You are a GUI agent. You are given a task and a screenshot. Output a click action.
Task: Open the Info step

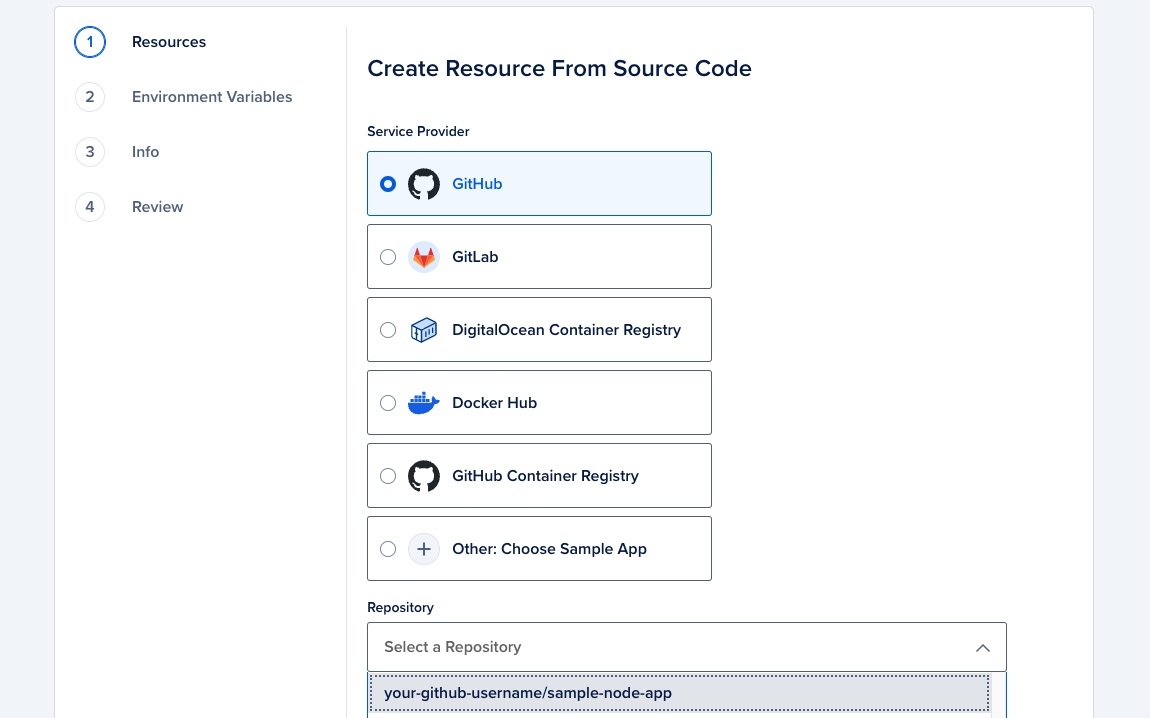tap(145, 152)
